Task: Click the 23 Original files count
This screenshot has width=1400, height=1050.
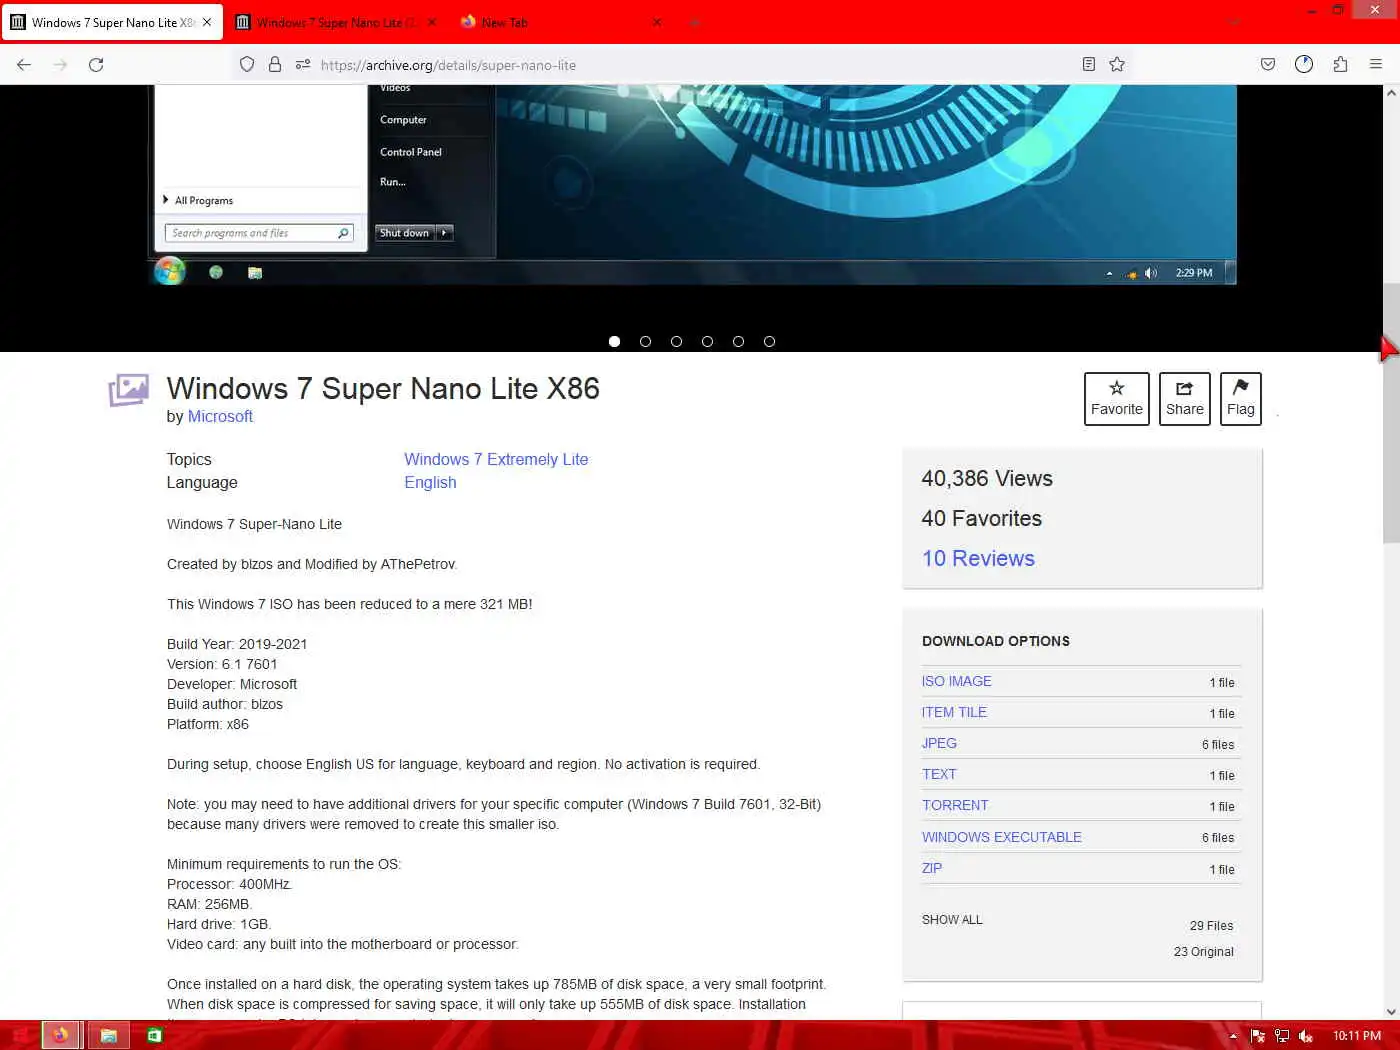Action: pos(1204,952)
